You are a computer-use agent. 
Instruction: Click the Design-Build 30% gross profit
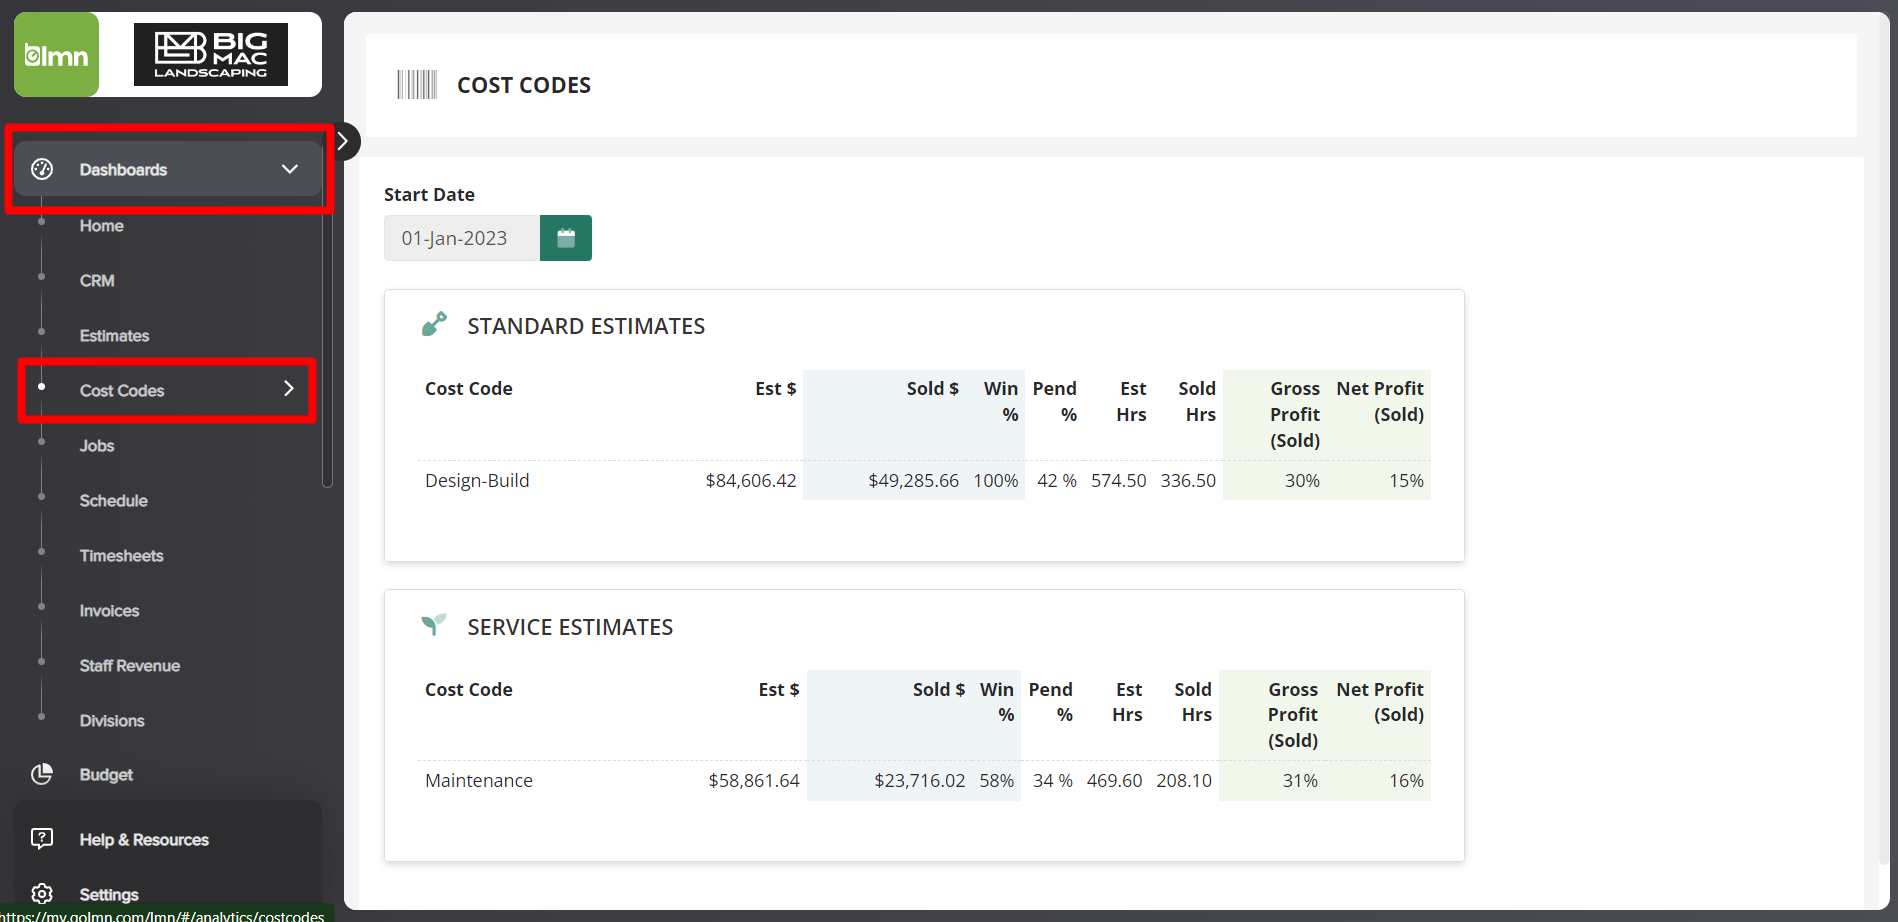(1302, 481)
